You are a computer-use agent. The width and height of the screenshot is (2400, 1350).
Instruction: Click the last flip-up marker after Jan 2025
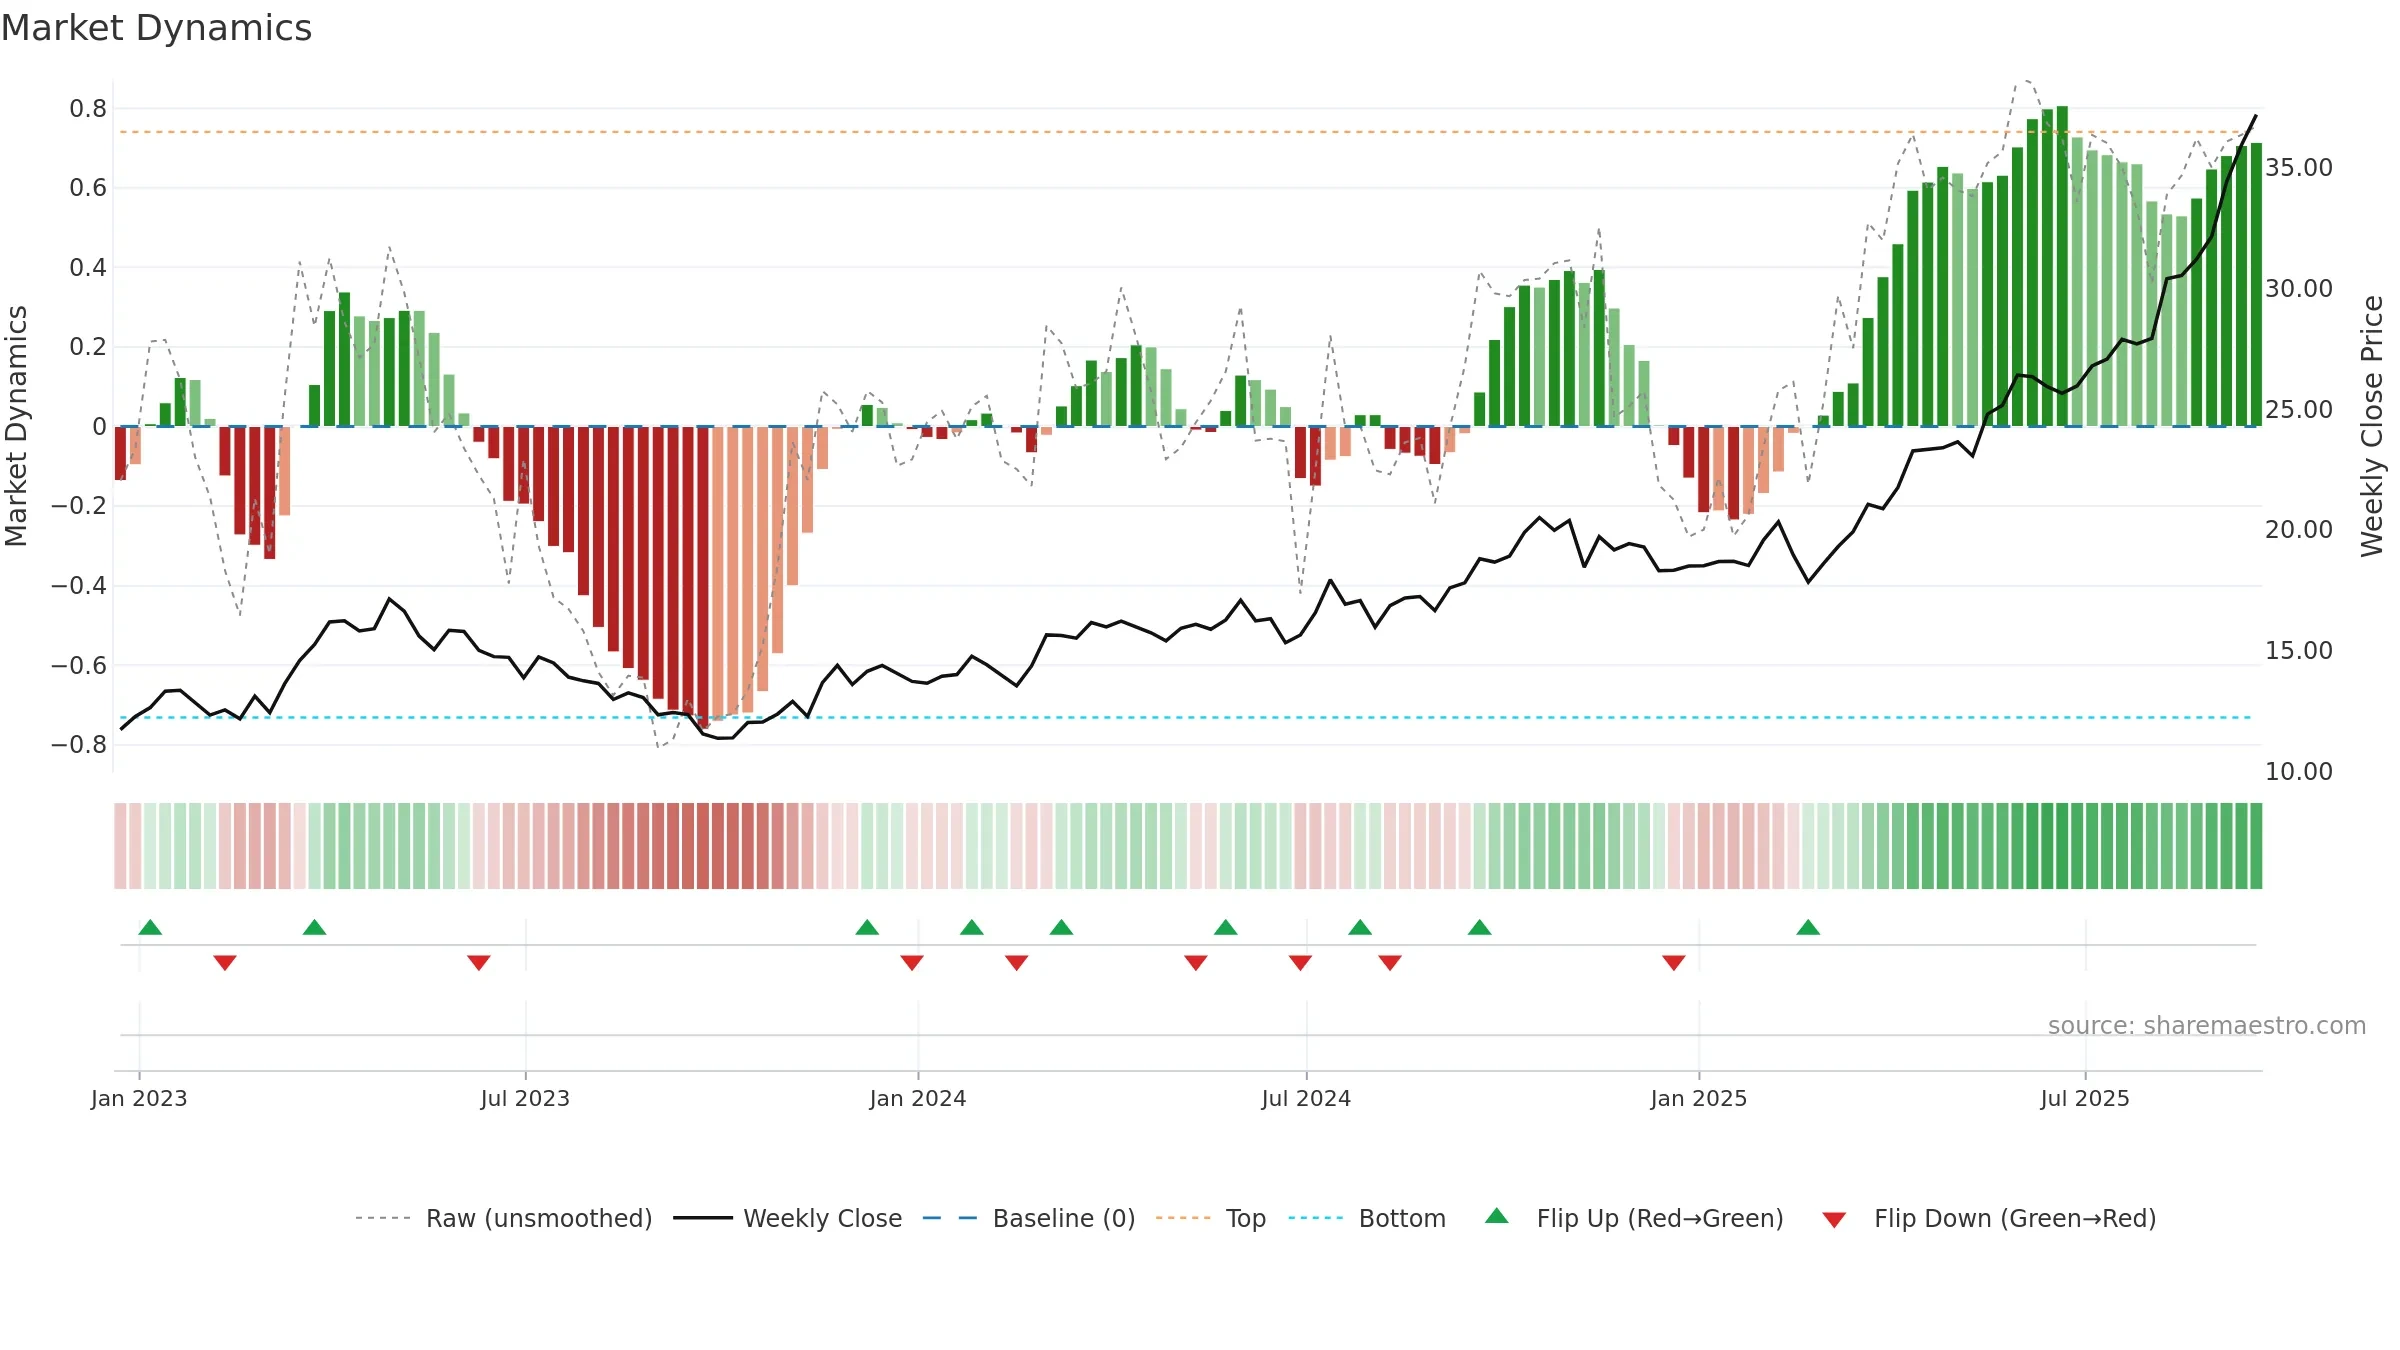pyautogui.click(x=1808, y=927)
